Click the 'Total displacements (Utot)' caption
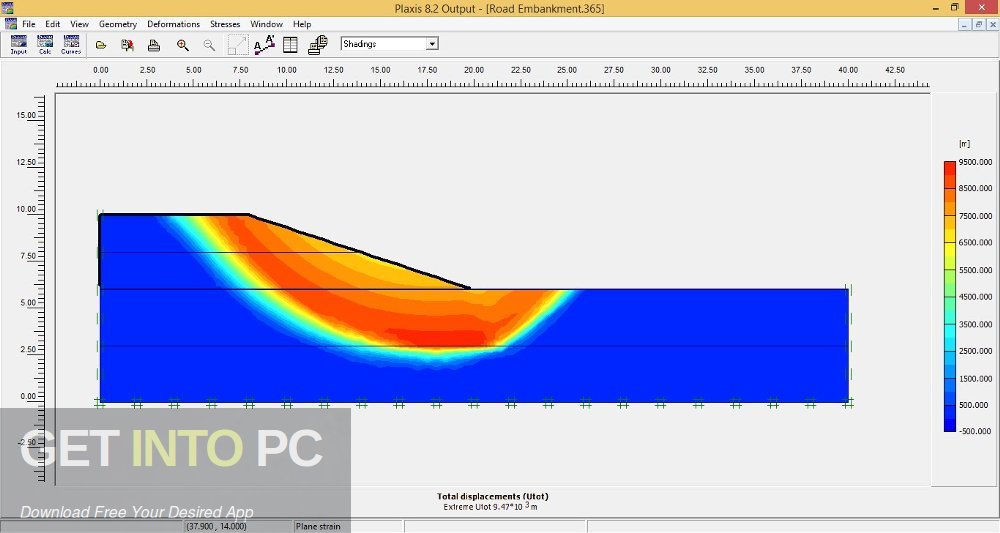1000x533 pixels. point(492,496)
